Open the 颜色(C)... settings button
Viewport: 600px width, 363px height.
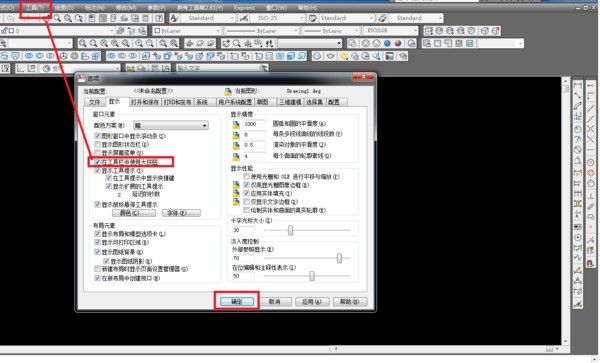(134, 213)
